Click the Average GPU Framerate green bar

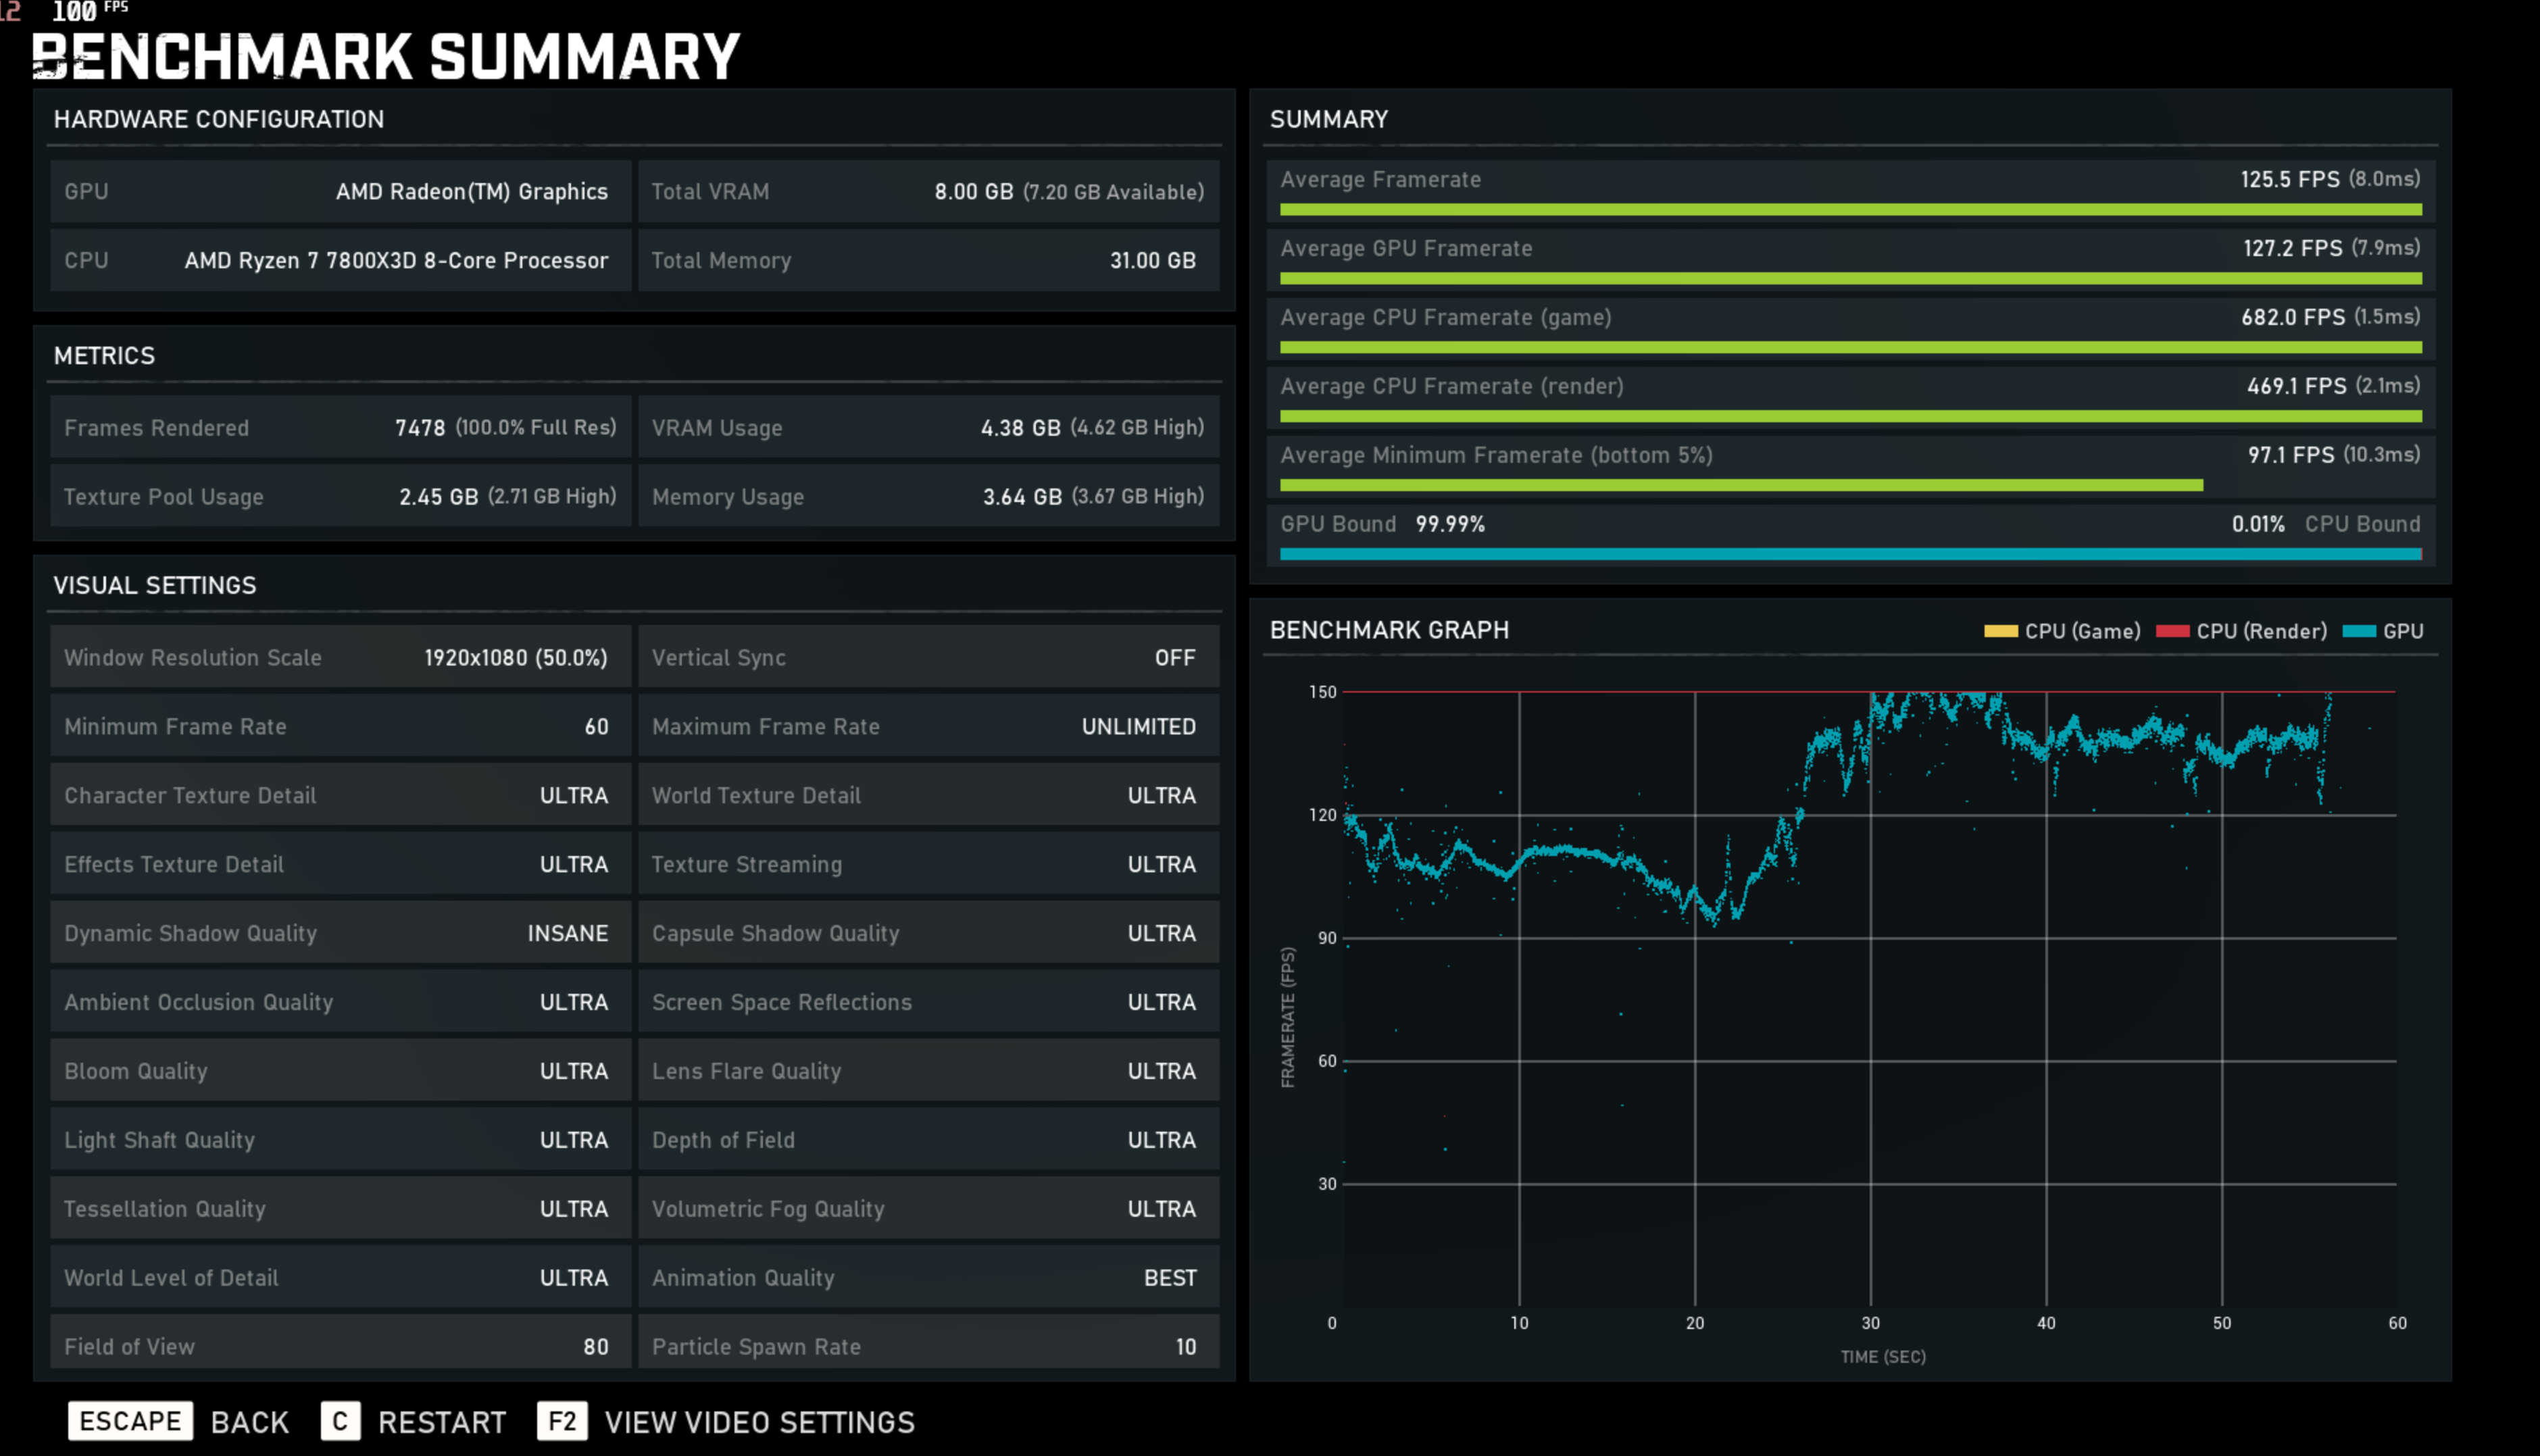pos(1851,279)
